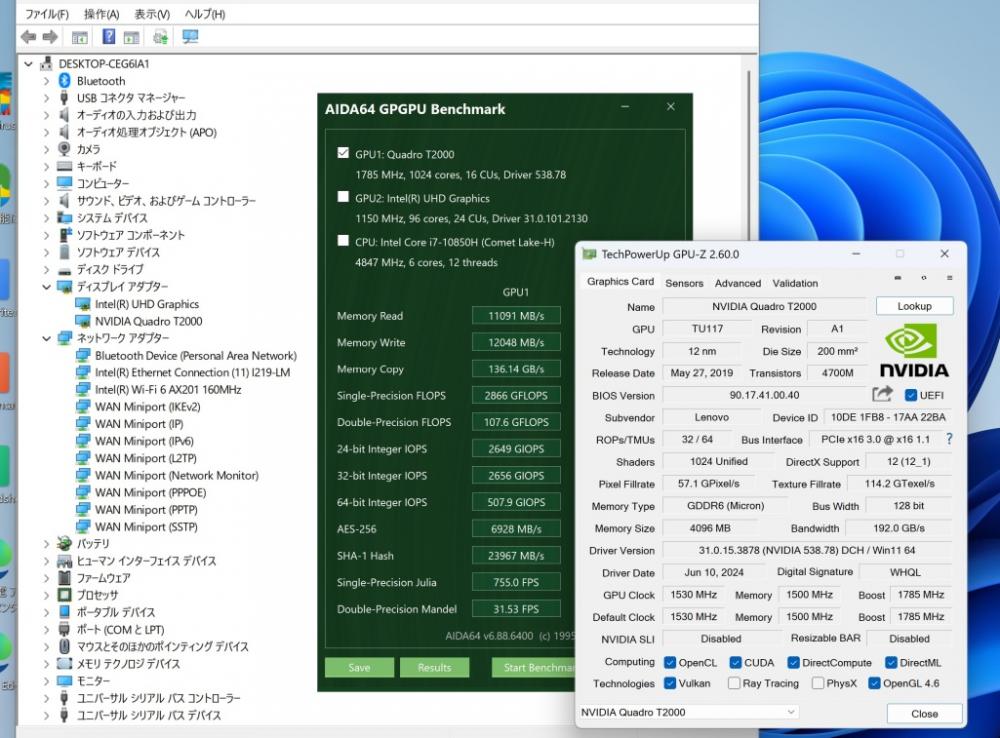1000x738 pixels.
Task: Click the BIOS share/export arrow icon in GPU-Z
Action: 882,394
